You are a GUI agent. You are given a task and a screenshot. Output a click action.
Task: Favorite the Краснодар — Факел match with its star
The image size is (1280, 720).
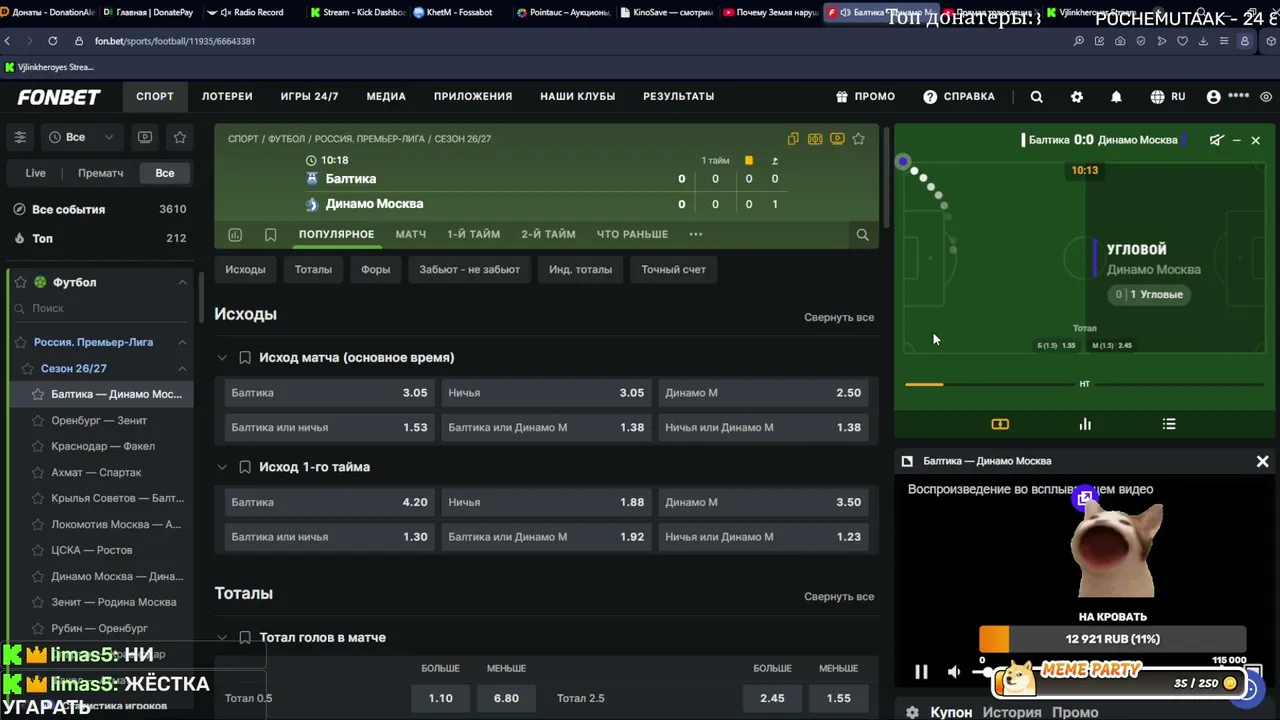(x=39, y=447)
